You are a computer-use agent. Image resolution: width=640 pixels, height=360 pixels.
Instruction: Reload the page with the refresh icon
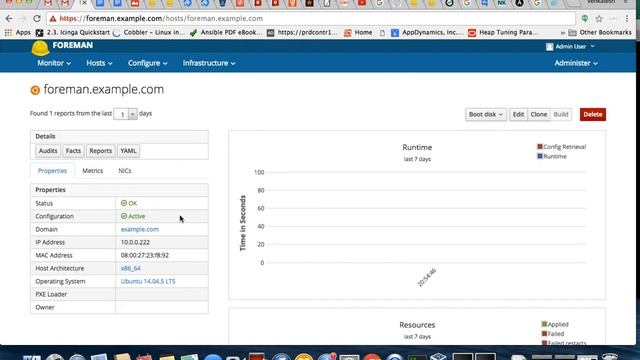pos(37,19)
